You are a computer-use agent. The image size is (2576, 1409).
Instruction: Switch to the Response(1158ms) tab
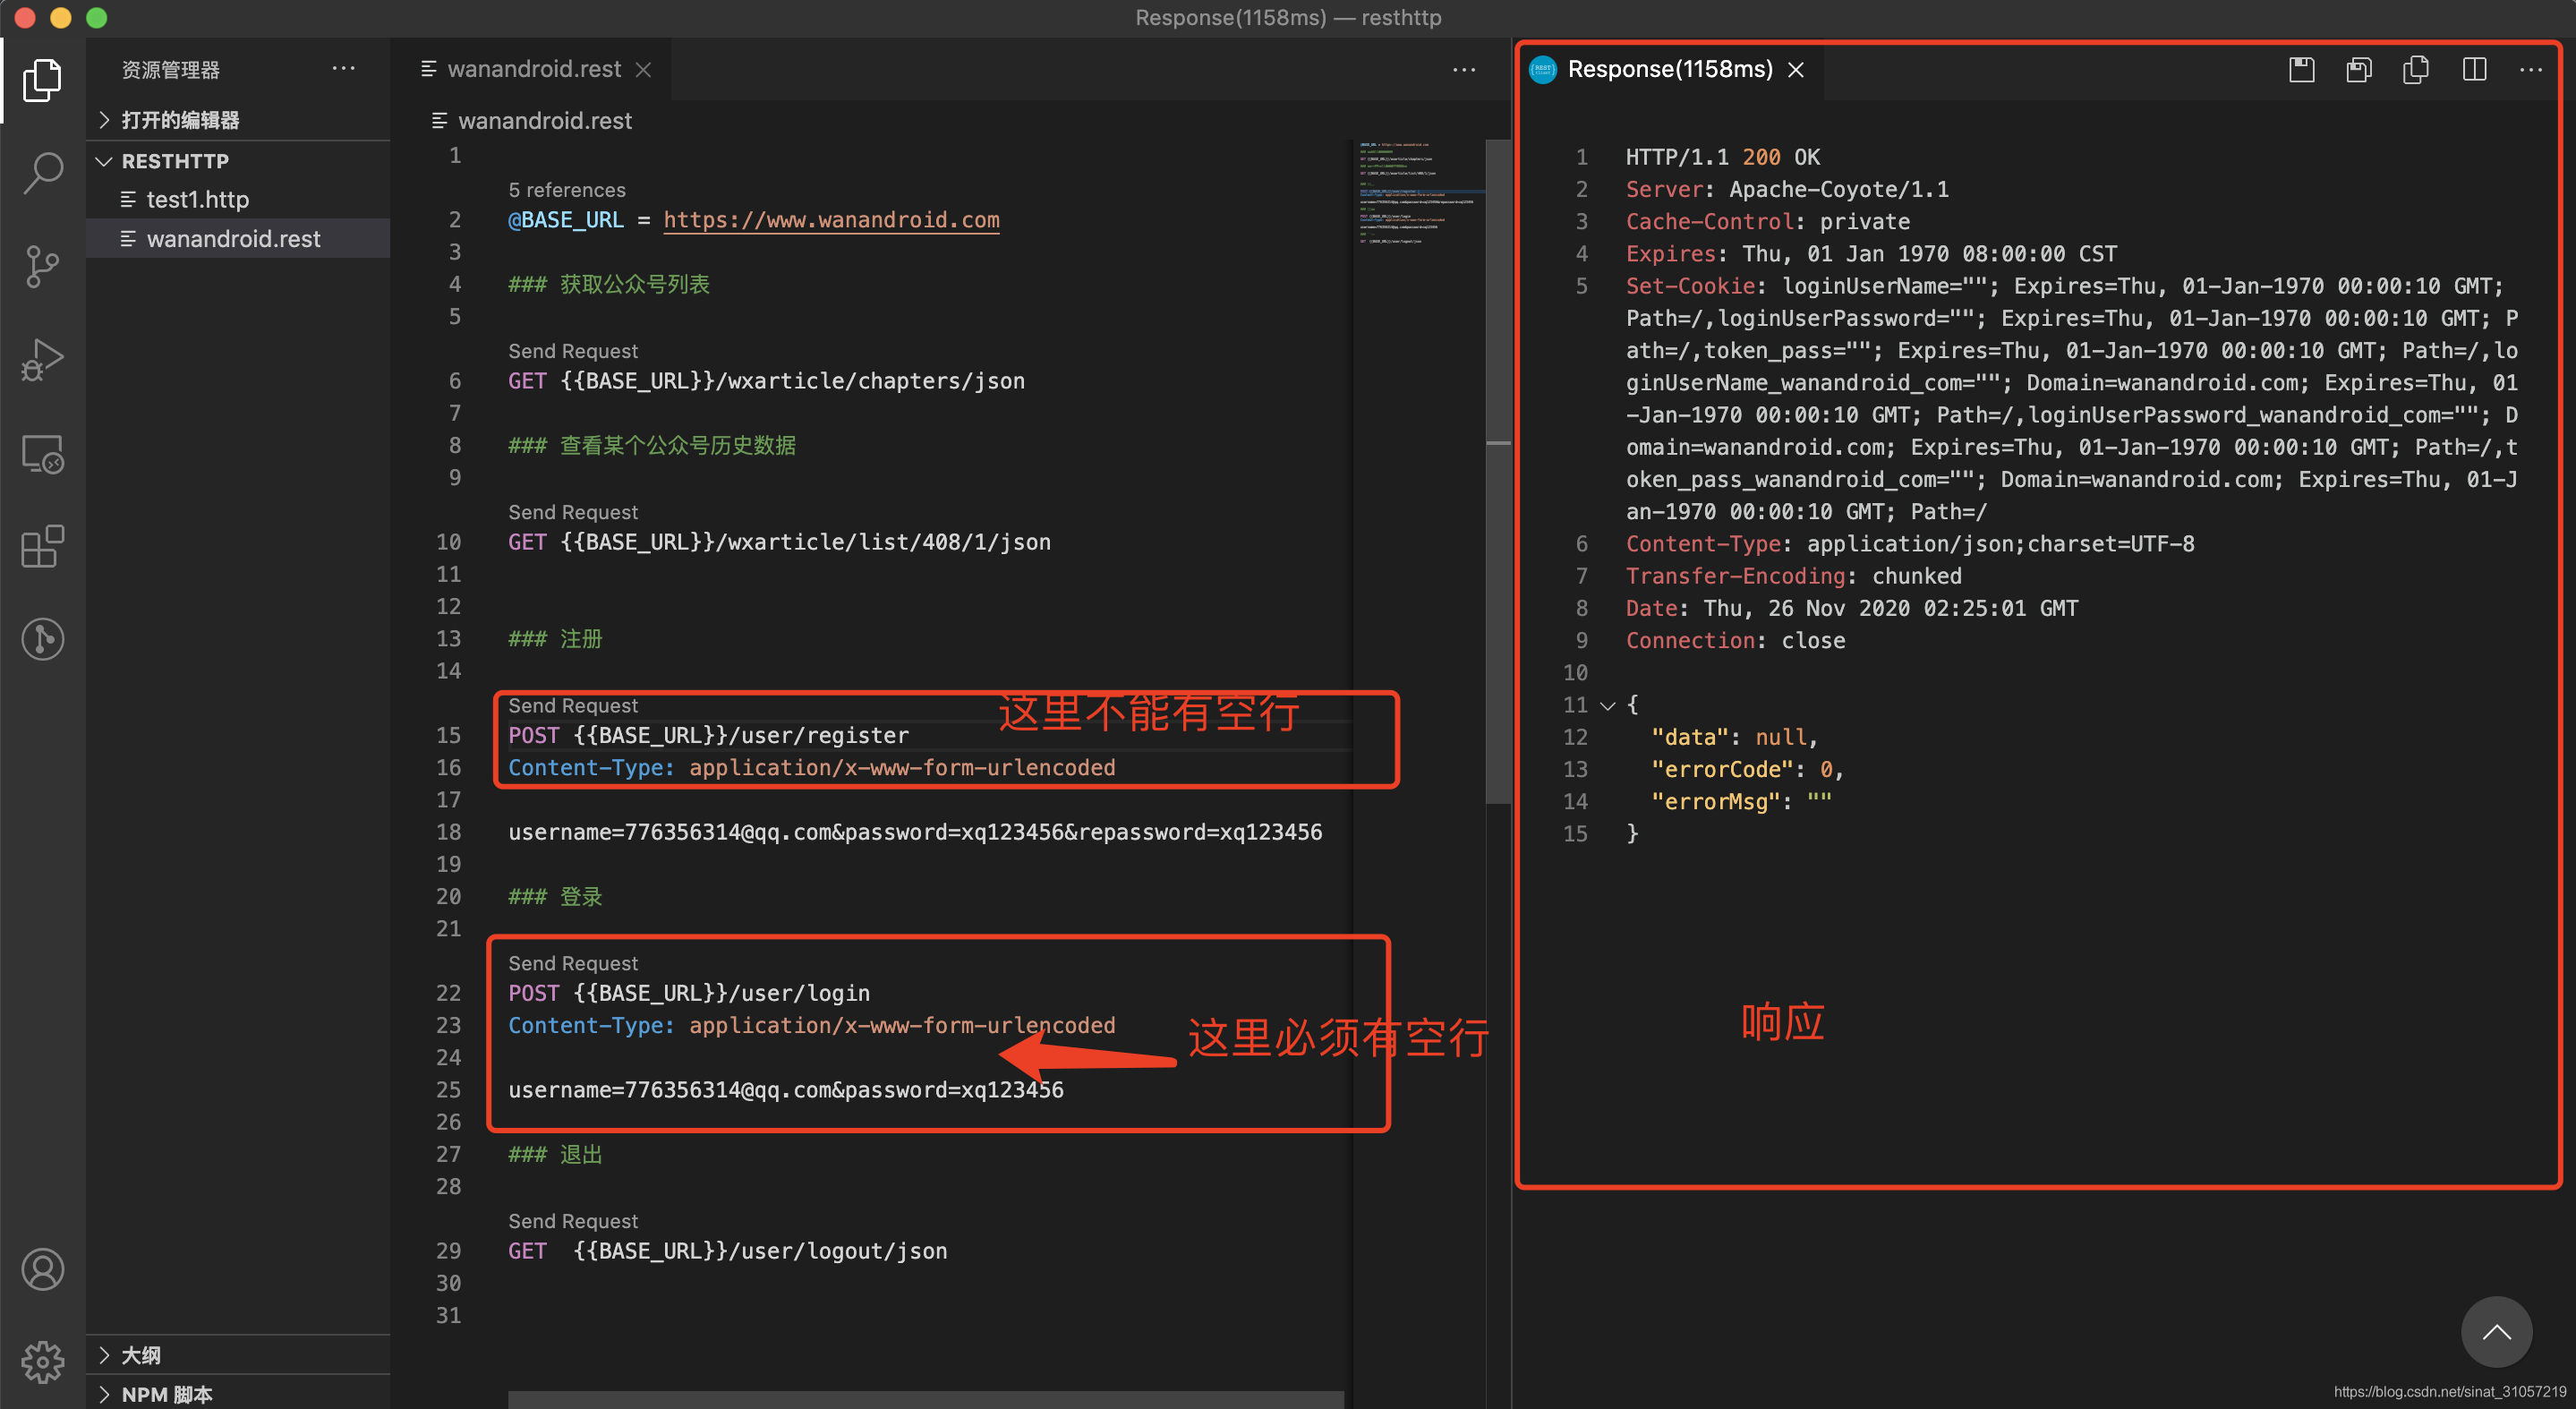tap(1669, 69)
